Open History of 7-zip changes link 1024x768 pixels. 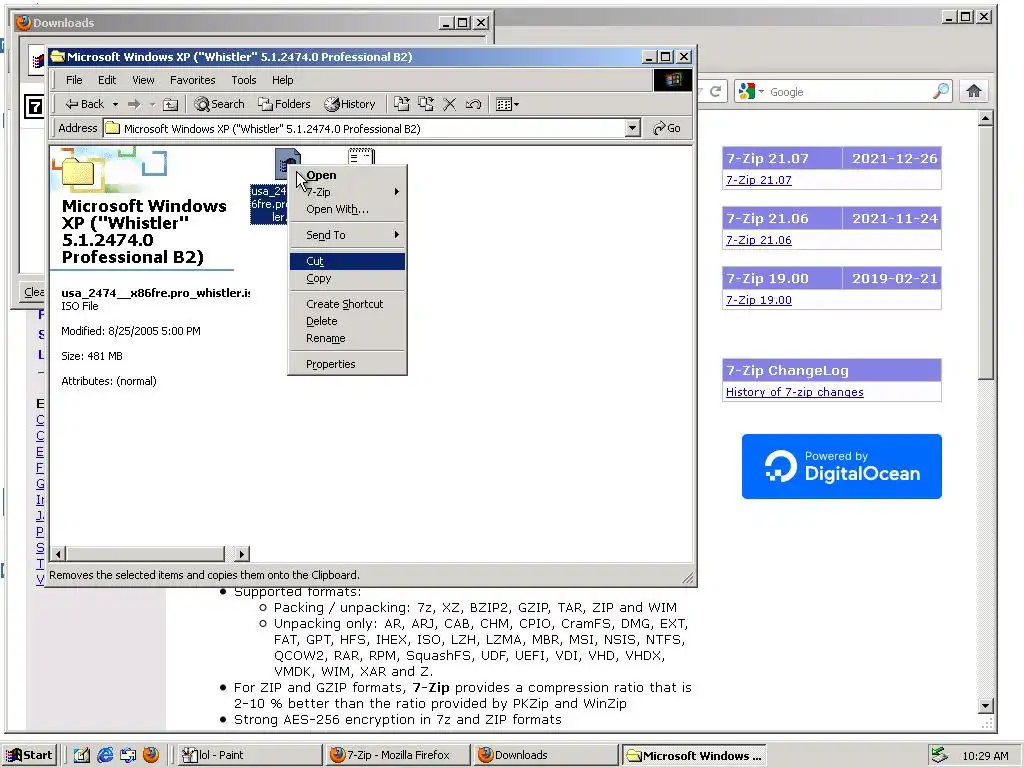794,392
